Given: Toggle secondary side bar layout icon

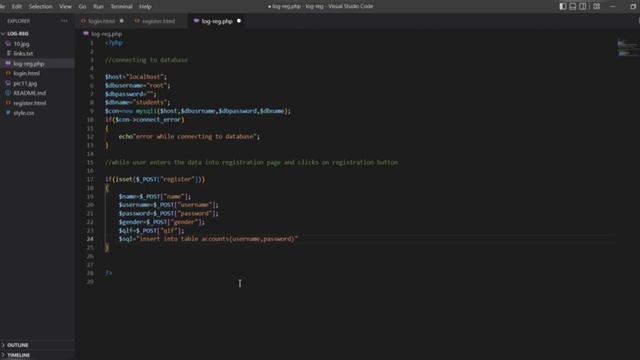Looking at the screenshot, I should [582, 6].
